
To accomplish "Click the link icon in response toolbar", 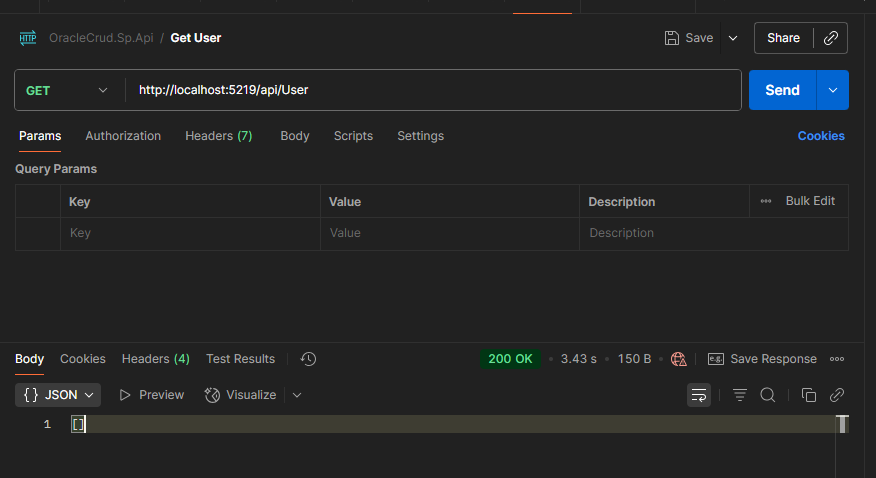I will (x=837, y=395).
